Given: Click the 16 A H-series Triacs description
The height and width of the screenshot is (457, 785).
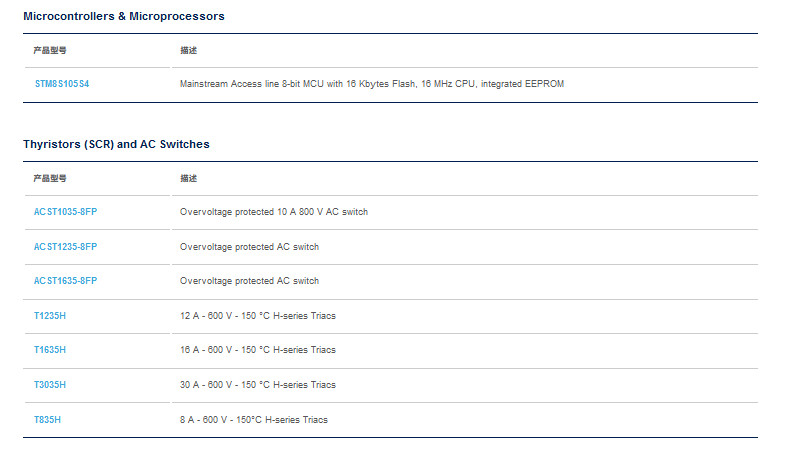Looking at the screenshot, I should pos(257,350).
